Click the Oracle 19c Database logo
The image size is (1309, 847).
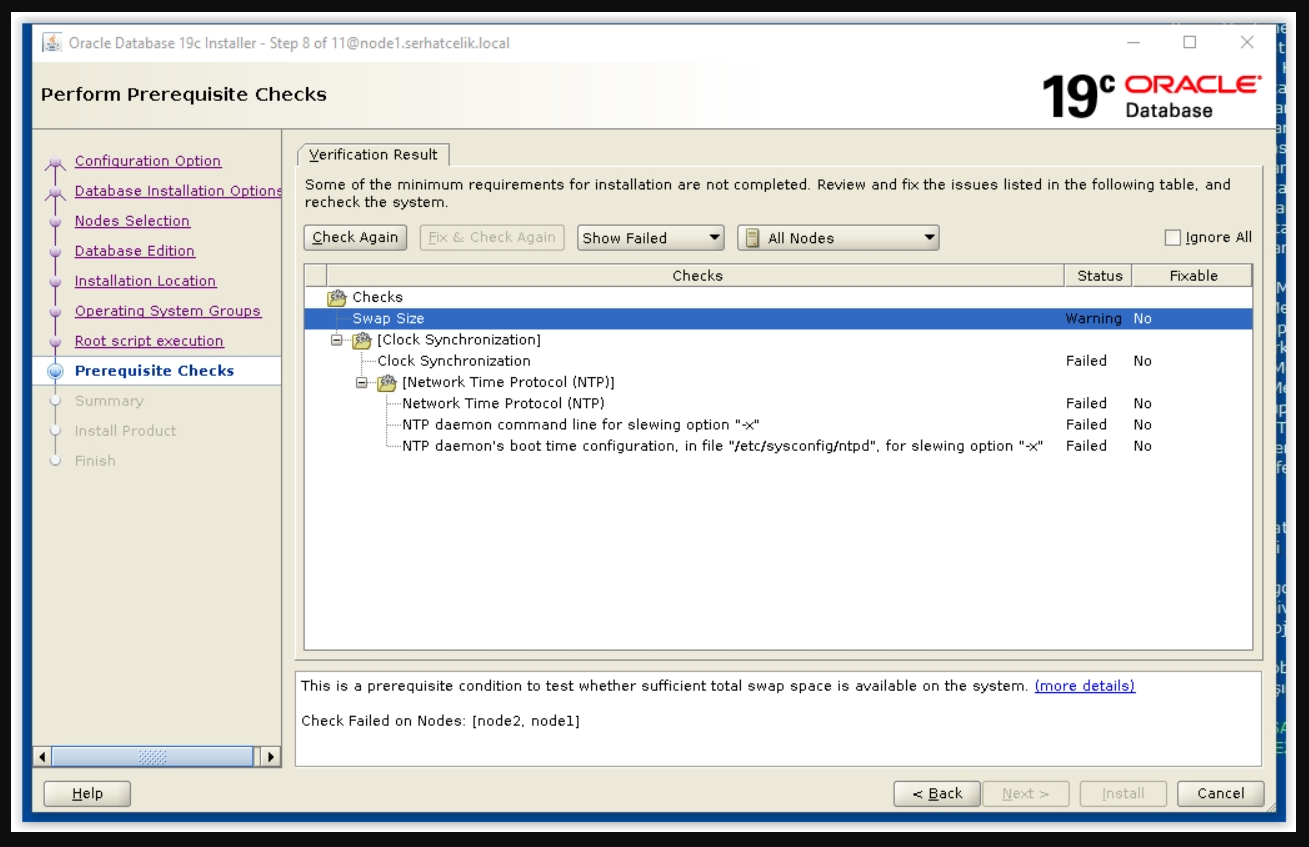point(1150,96)
